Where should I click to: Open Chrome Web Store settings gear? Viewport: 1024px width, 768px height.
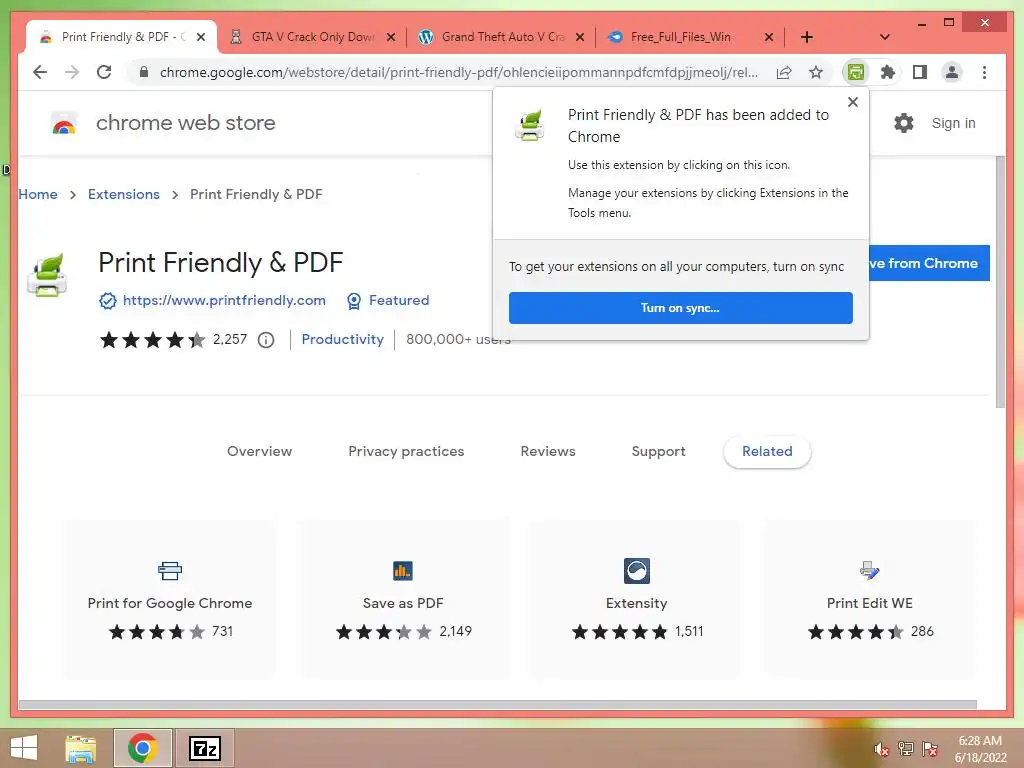tap(904, 123)
